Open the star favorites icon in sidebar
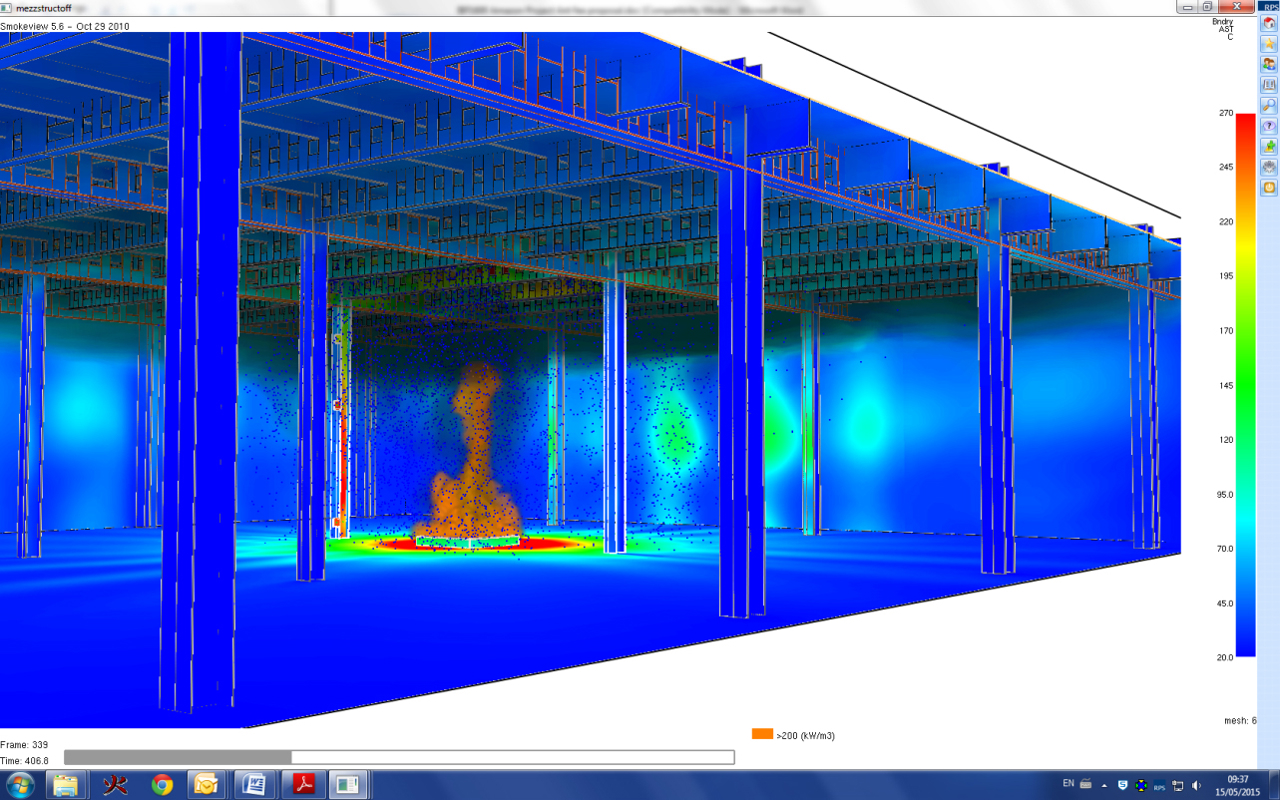 pyautogui.click(x=1269, y=43)
